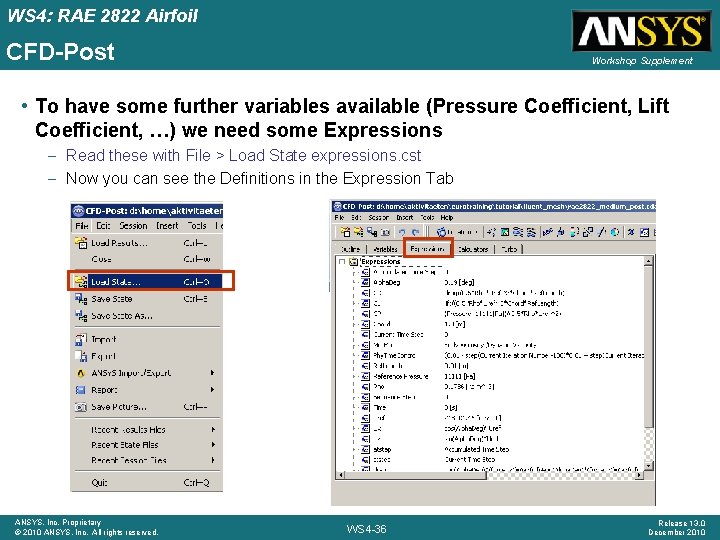The image size is (720, 540).
Task: Choose Import from the File menu
Action: (x=146, y=339)
